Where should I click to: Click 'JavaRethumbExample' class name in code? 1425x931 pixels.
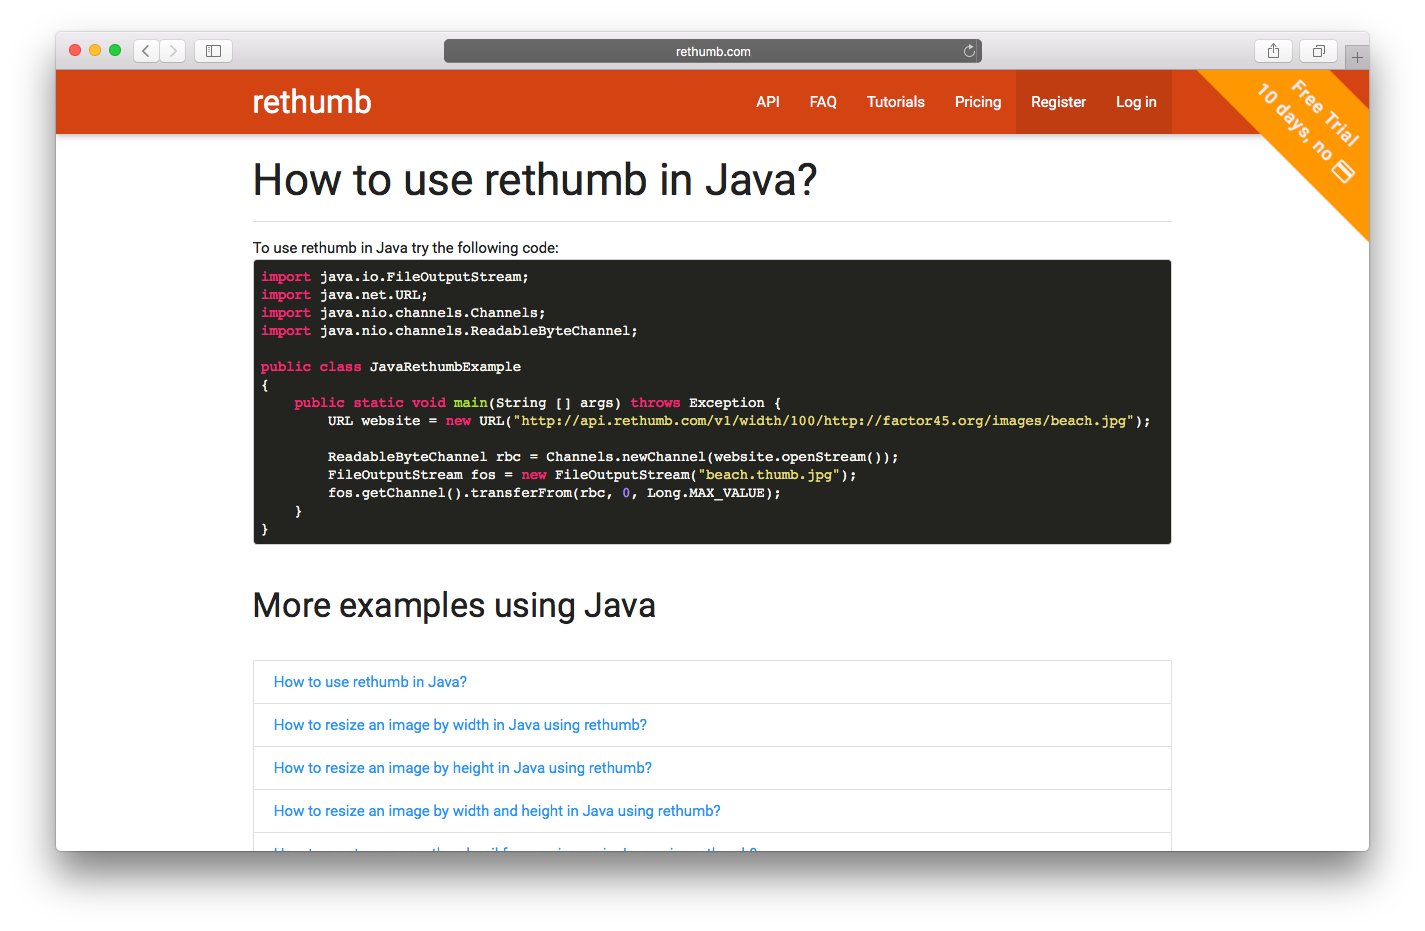pos(445,367)
